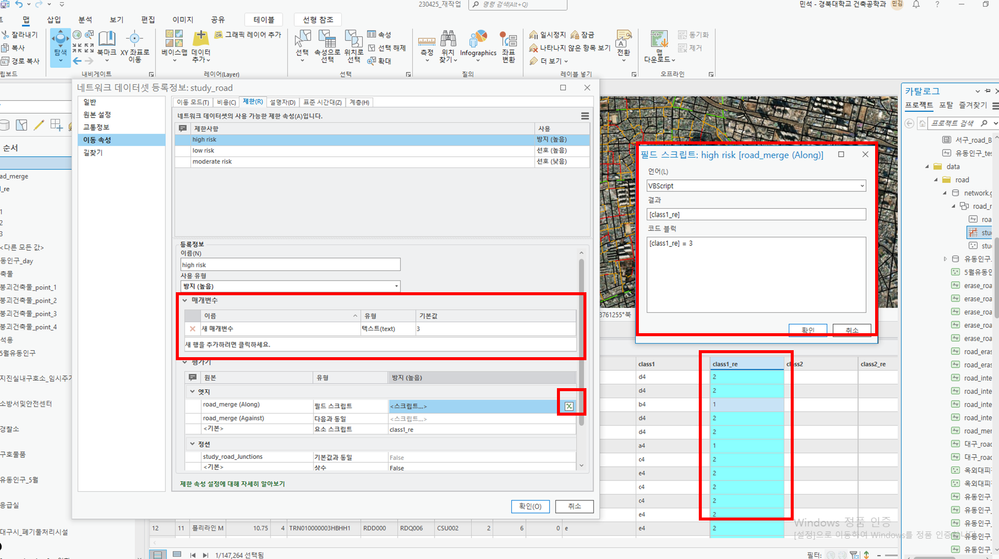Click 취소 in the field script dialog

coord(852,330)
